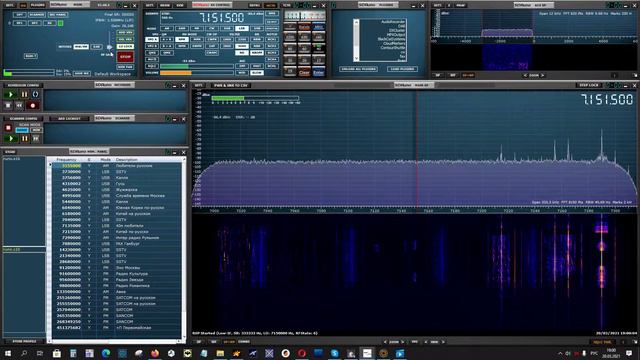This screenshot has height=360, width=640.
Task: Click LOAD PLUGINS button
Action: point(402,69)
